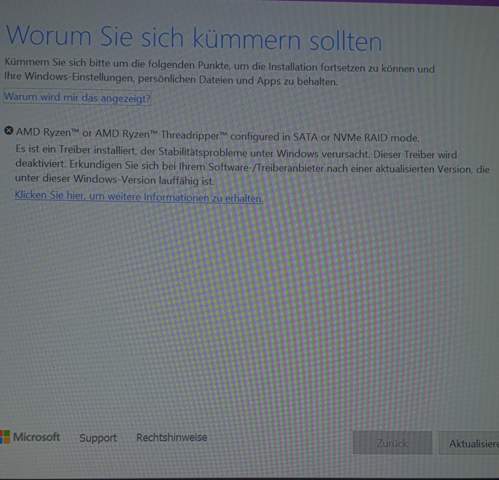Open the Support link
The image size is (499, 480).
click(98, 438)
